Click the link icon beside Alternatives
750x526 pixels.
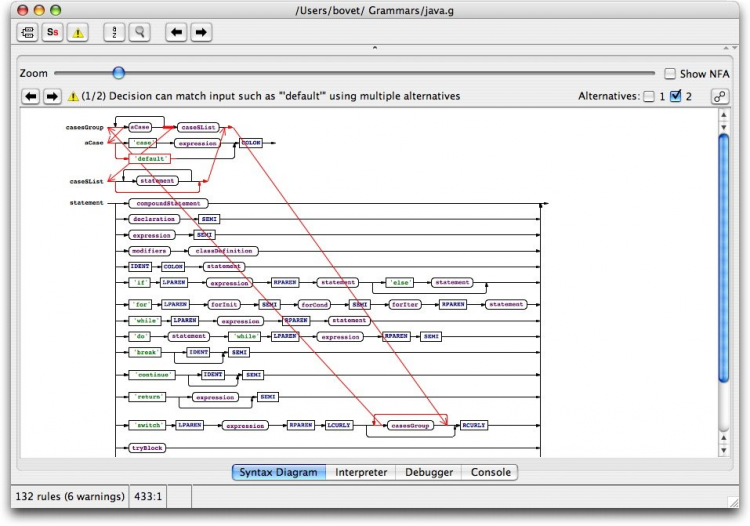[719, 97]
